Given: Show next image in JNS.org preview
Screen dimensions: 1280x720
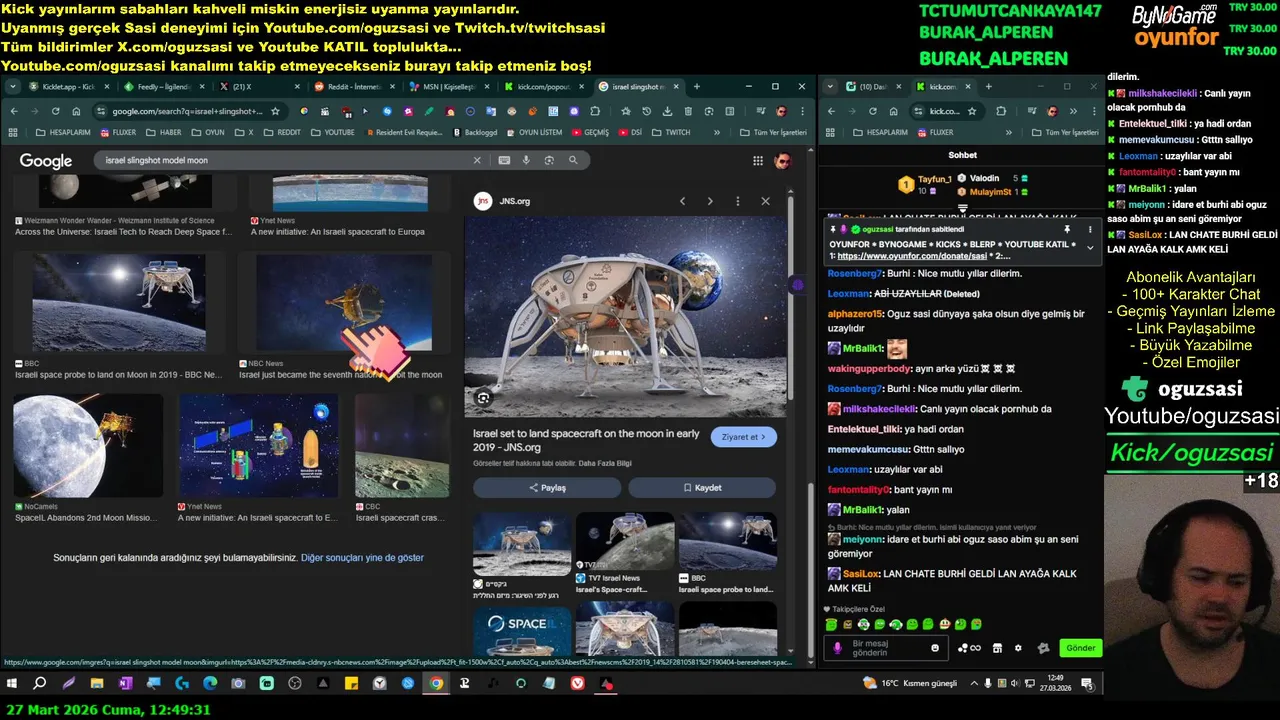Looking at the screenshot, I should click(x=710, y=201).
